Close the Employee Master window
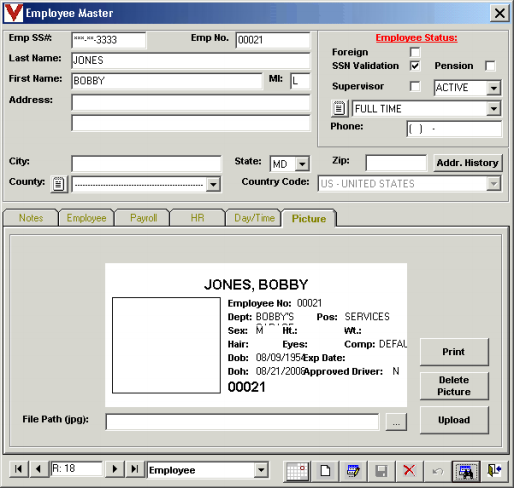This screenshot has height=488, width=514. 499,13
